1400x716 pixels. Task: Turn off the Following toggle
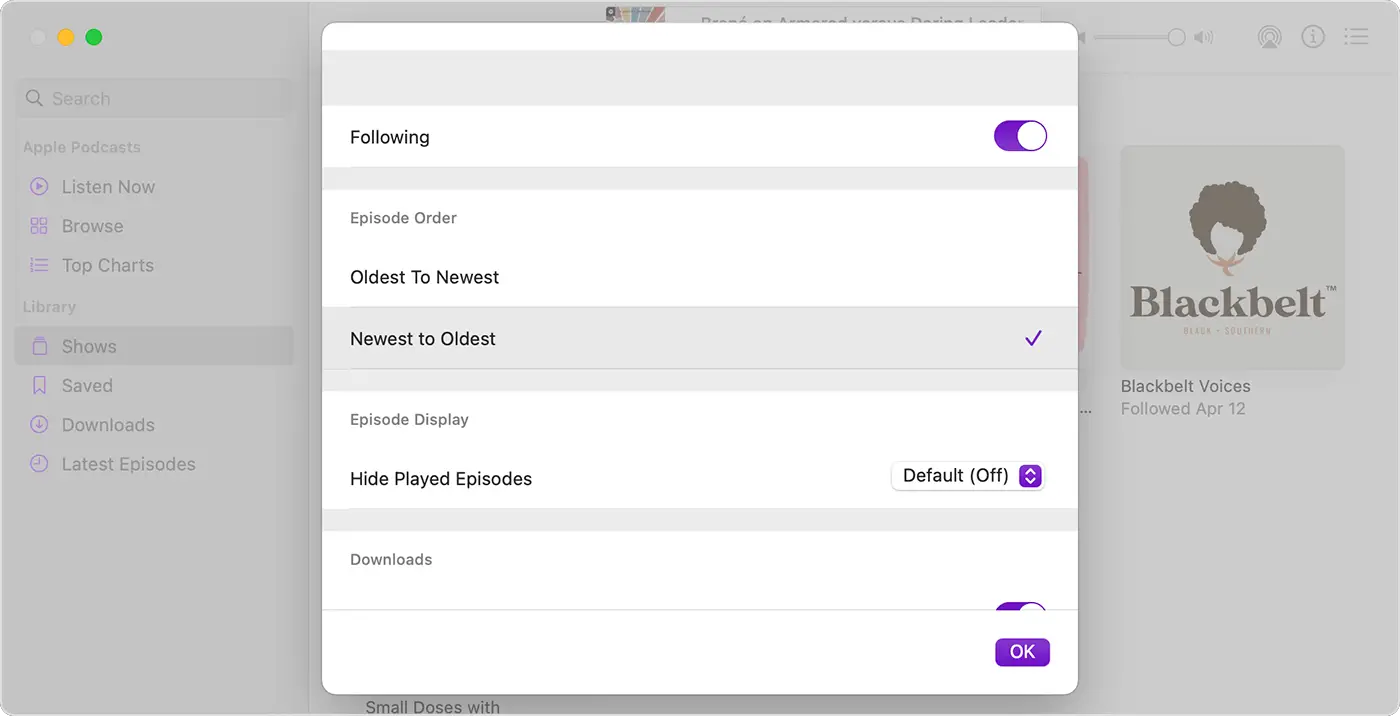click(1020, 136)
